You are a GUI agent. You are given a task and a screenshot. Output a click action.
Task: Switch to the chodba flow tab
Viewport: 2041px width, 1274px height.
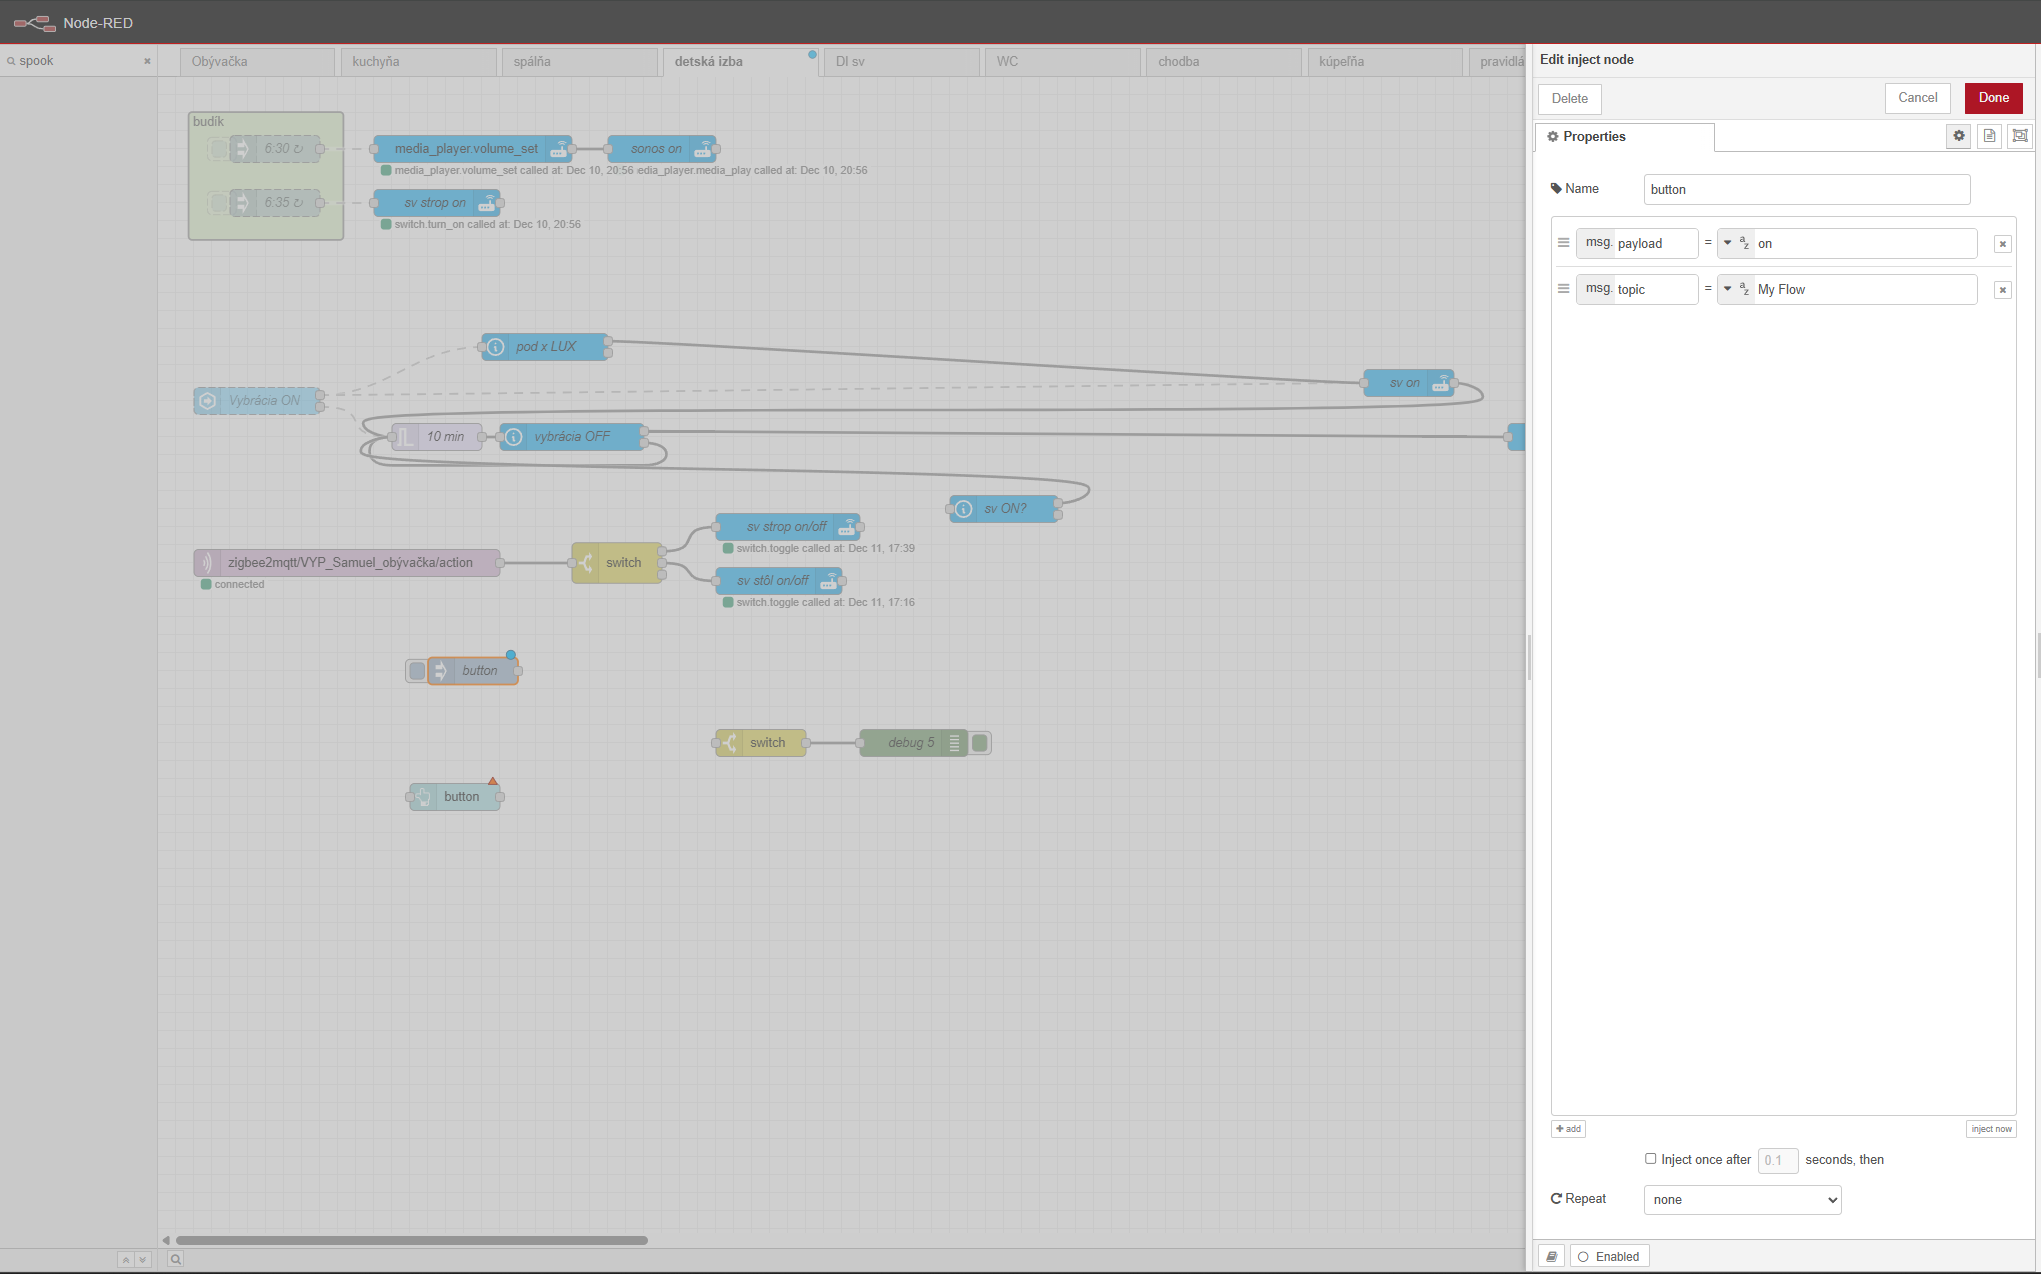coord(1224,61)
